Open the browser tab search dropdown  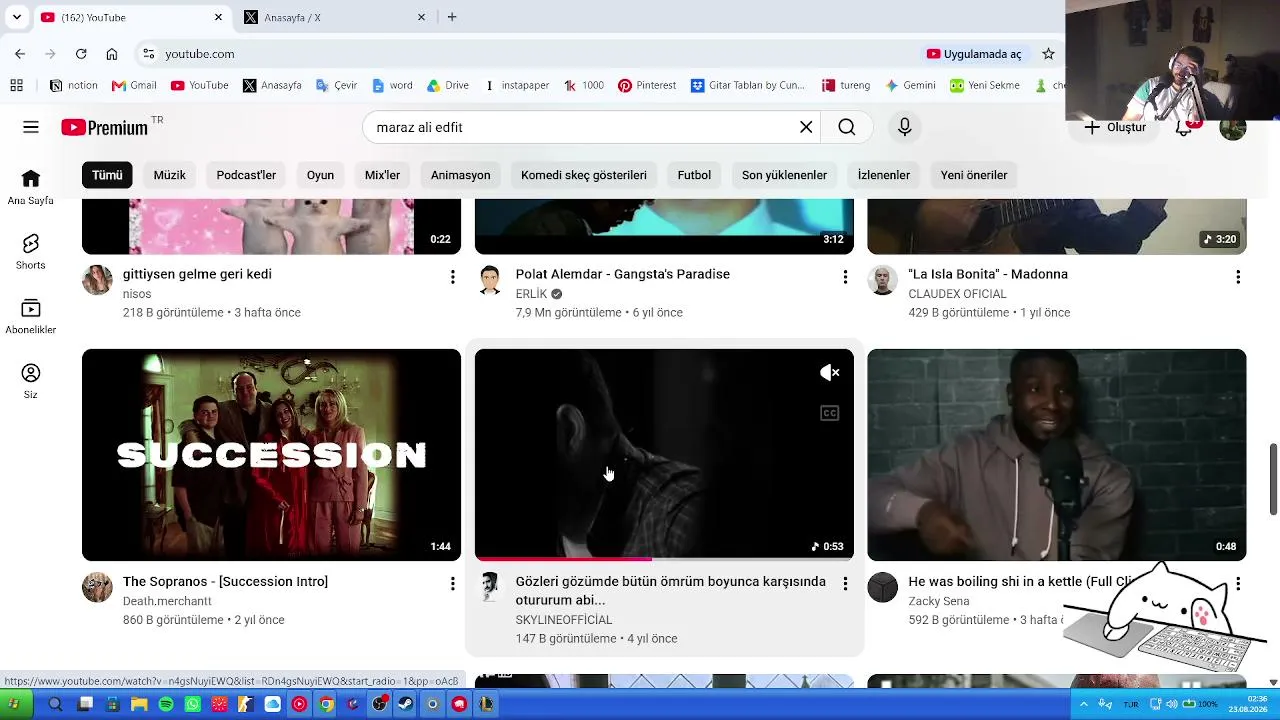pos(16,17)
